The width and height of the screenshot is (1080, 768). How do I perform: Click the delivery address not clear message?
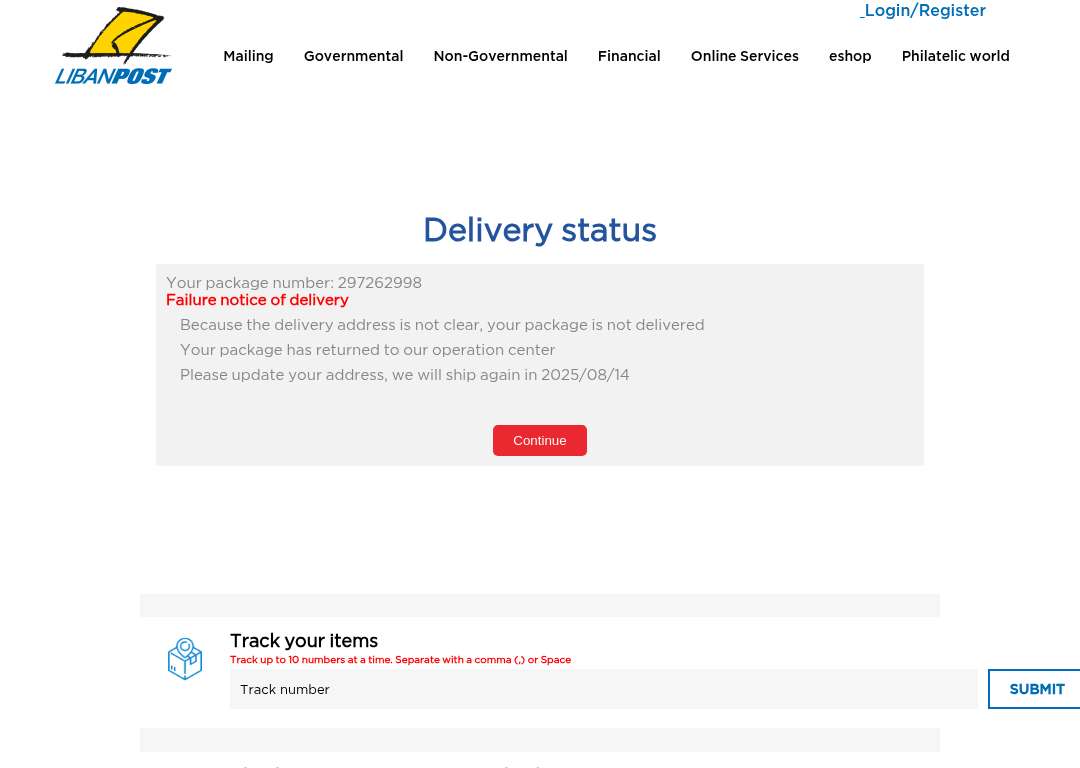pos(442,324)
